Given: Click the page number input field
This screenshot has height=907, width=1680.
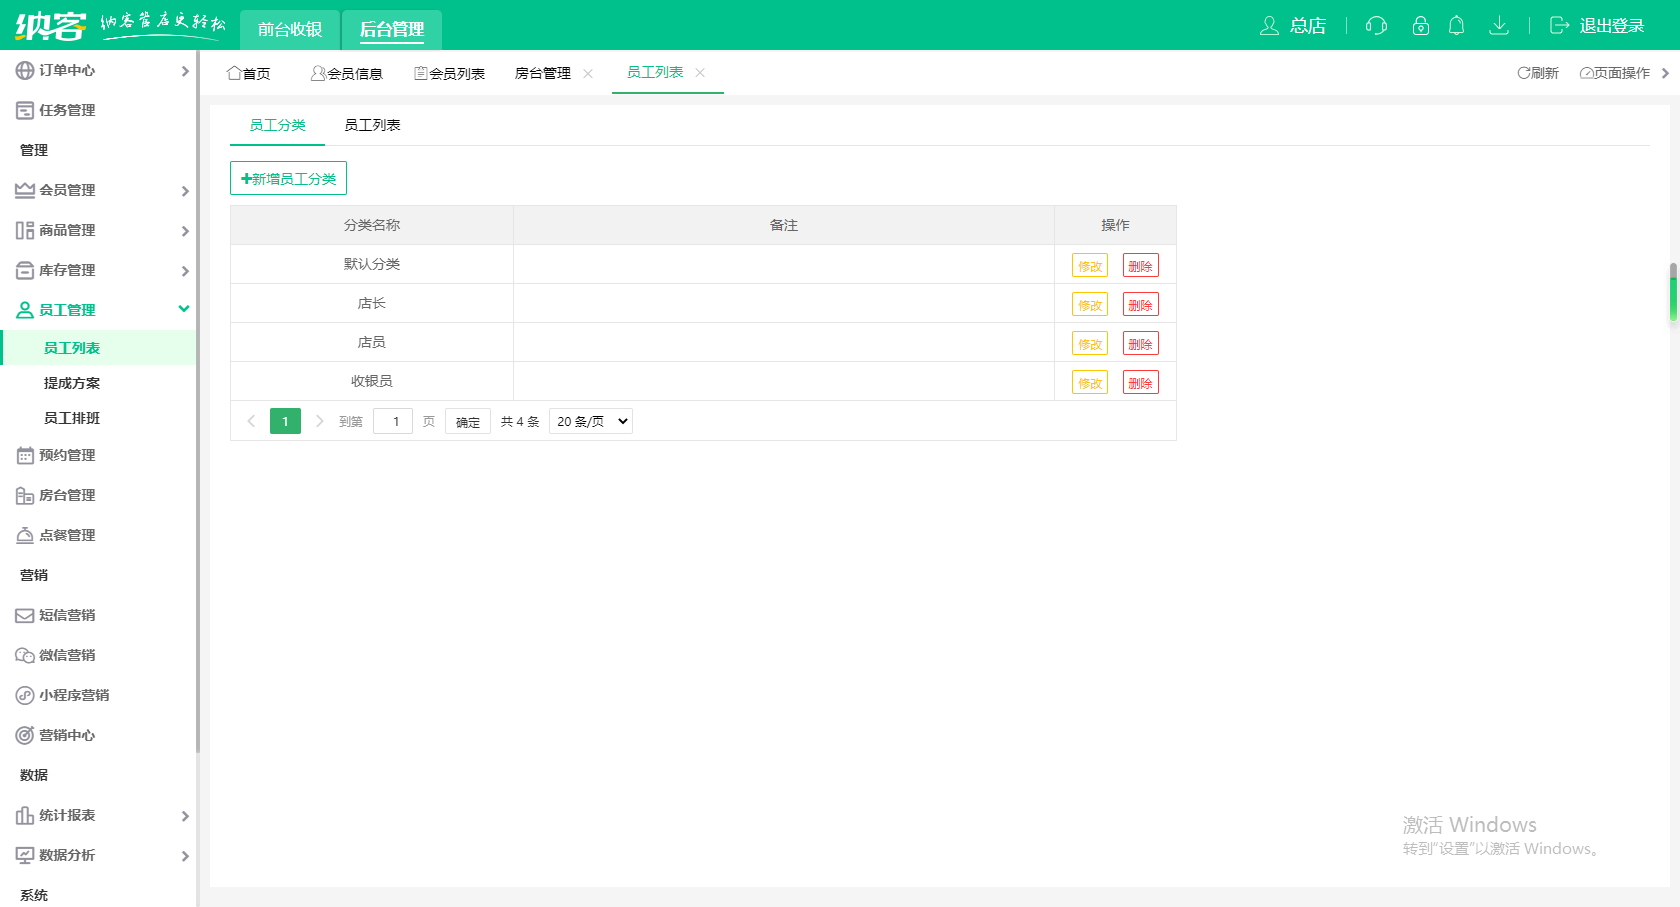Looking at the screenshot, I should click(393, 421).
